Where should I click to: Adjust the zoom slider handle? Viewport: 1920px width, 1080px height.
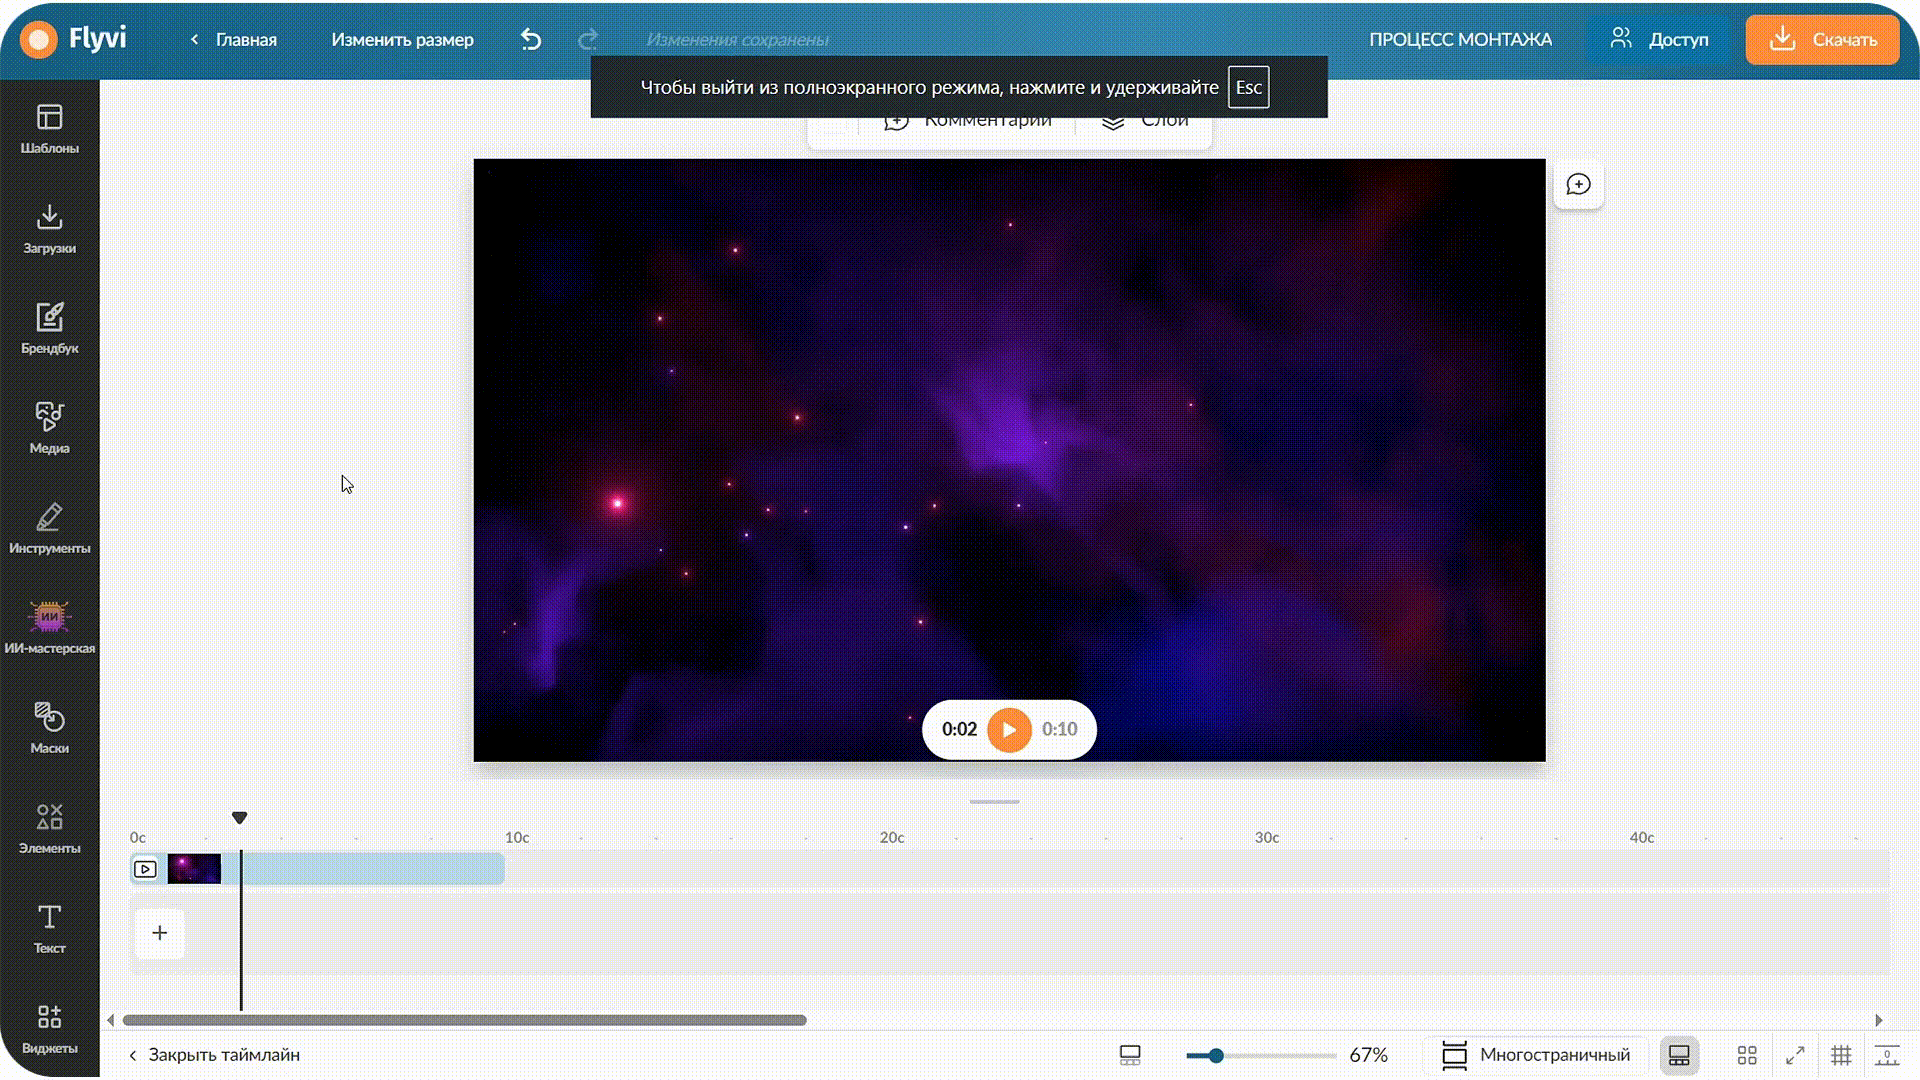(1216, 1055)
